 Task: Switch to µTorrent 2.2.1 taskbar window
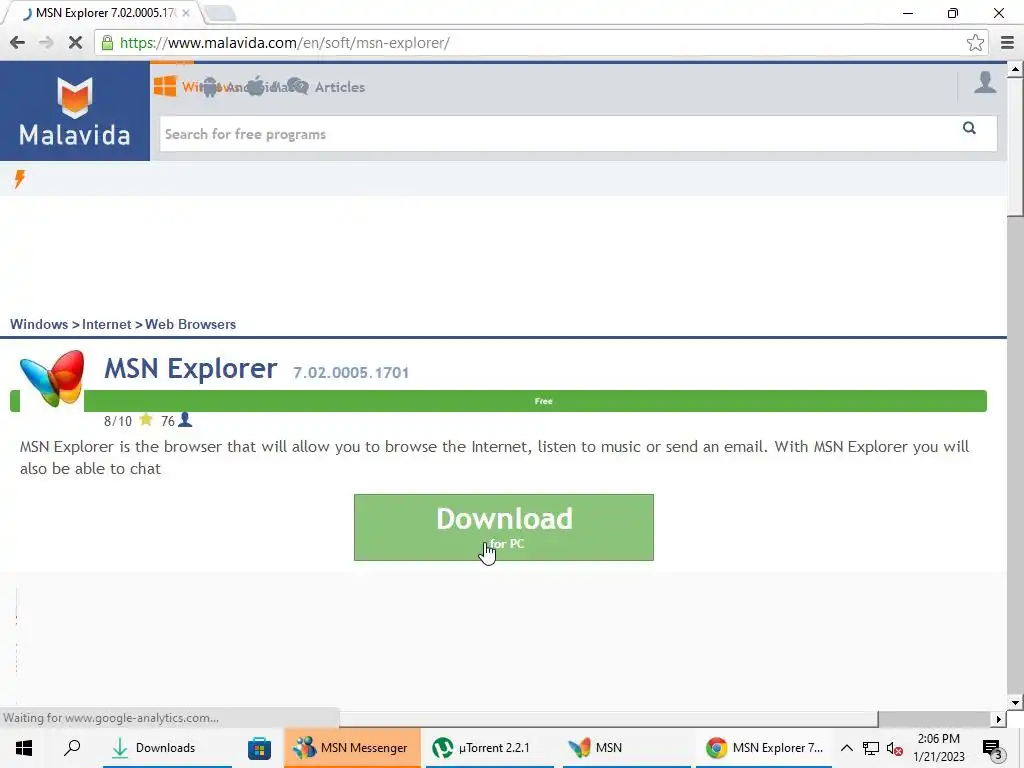[x=490, y=748]
